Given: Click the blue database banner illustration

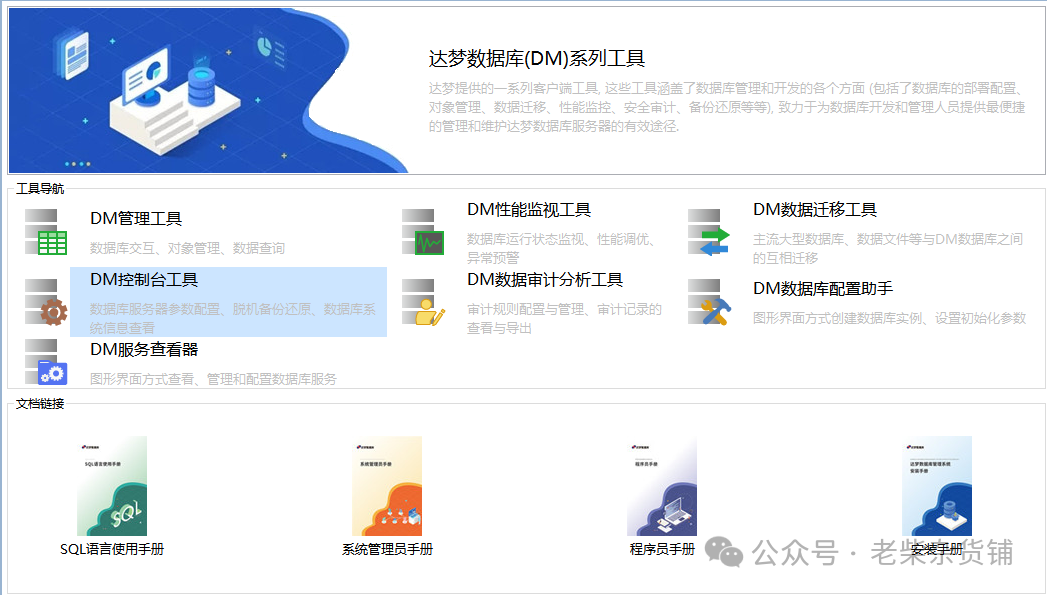Looking at the screenshot, I should (208, 91).
